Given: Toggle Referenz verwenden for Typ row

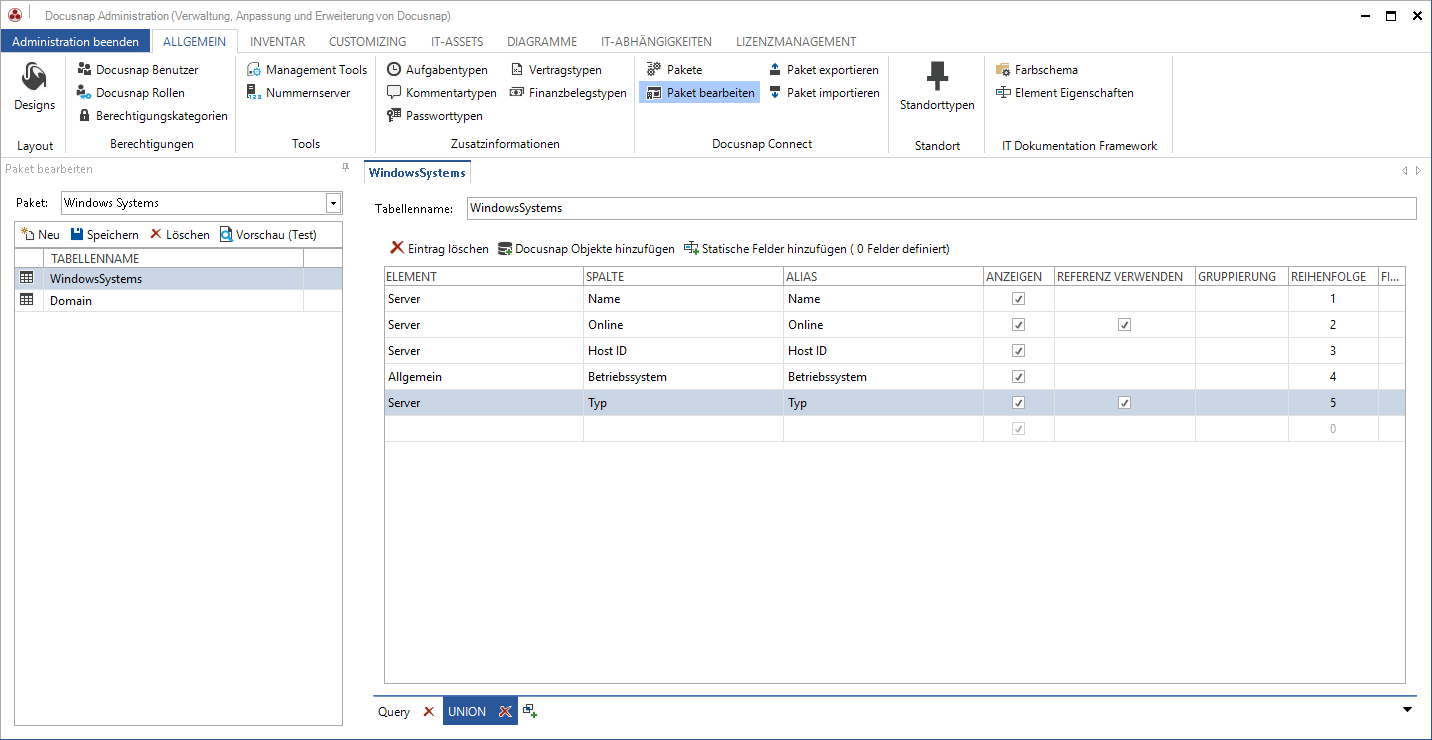Looking at the screenshot, I should pos(1124,403).
